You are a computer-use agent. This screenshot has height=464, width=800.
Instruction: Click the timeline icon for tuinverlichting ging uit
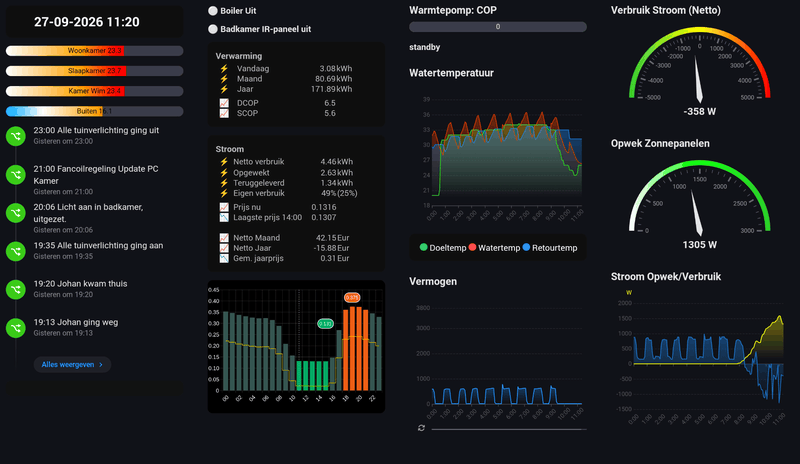pos(16,136)
